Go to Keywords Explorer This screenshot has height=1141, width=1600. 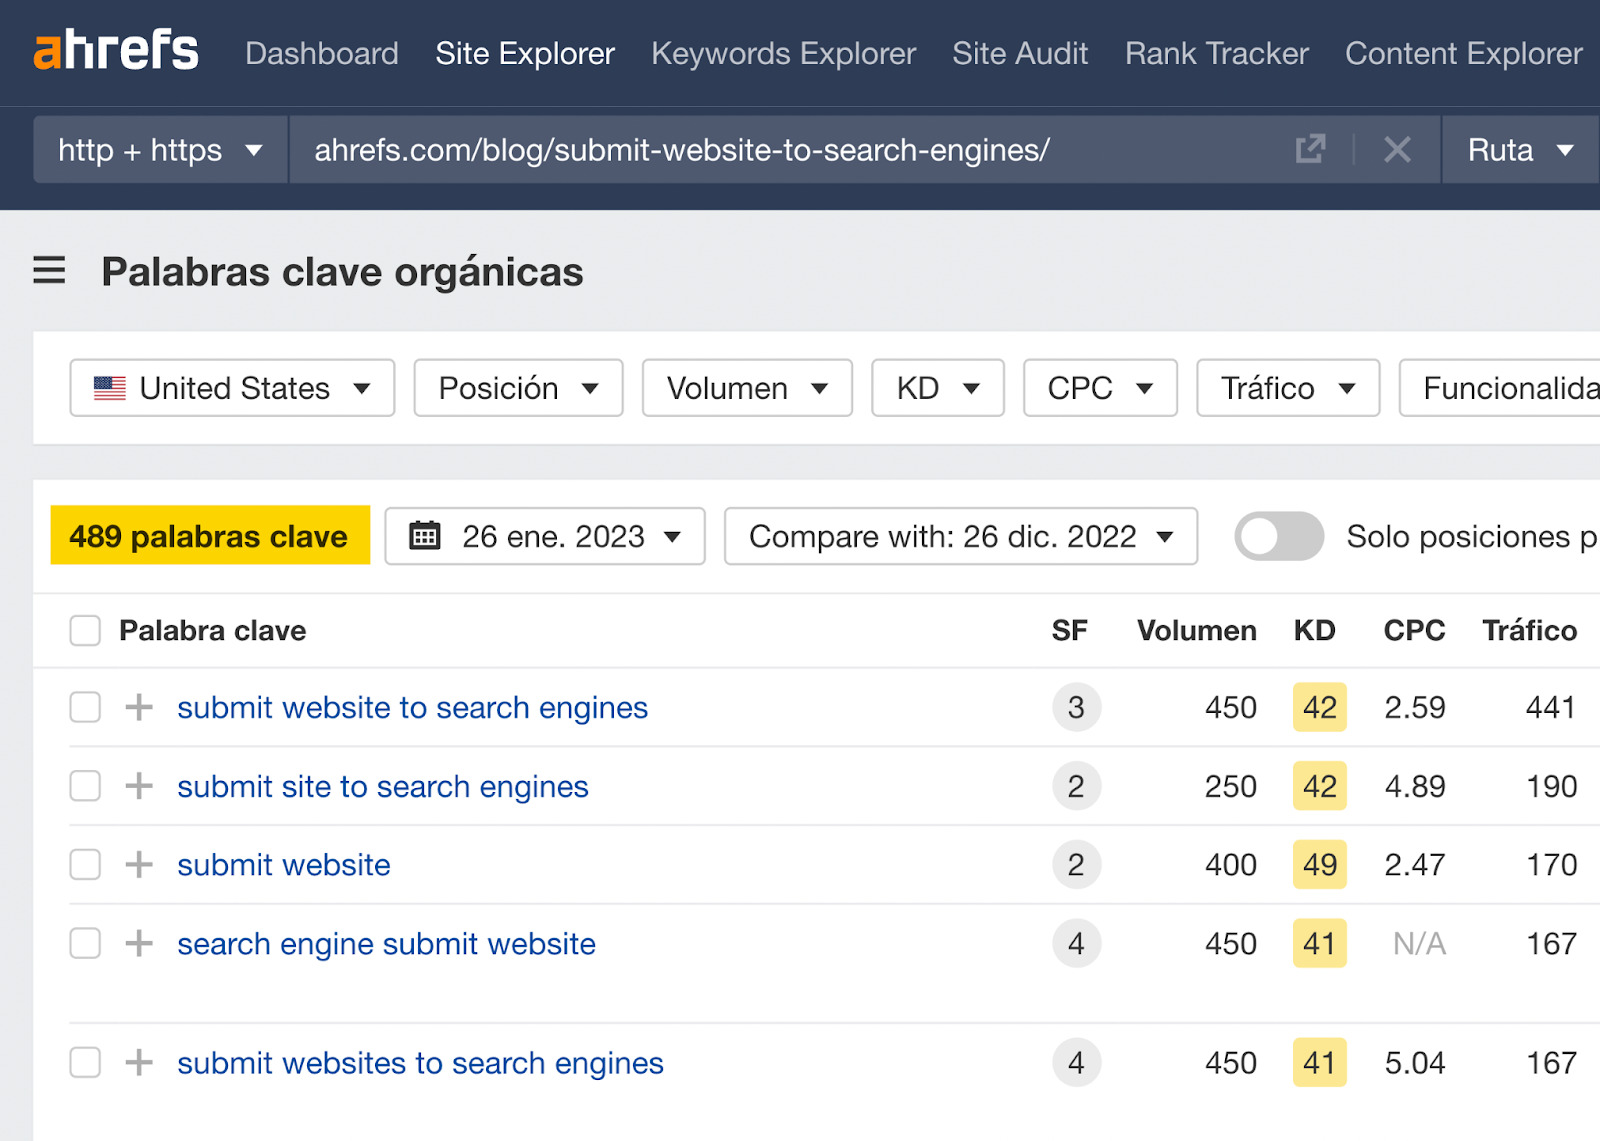pos(783,53)
